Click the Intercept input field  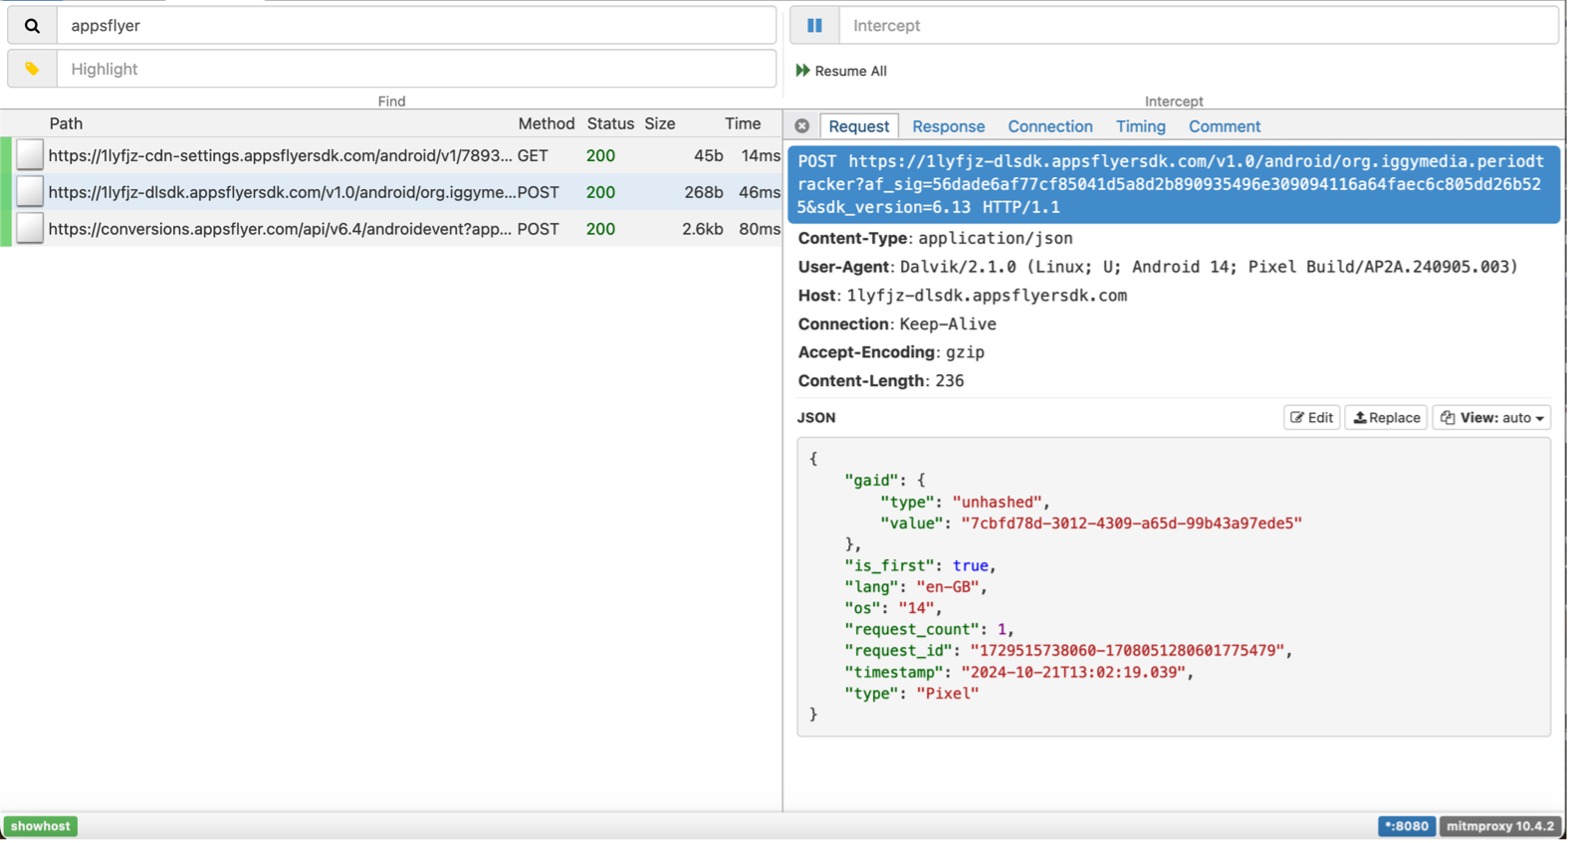[1197, 26]
